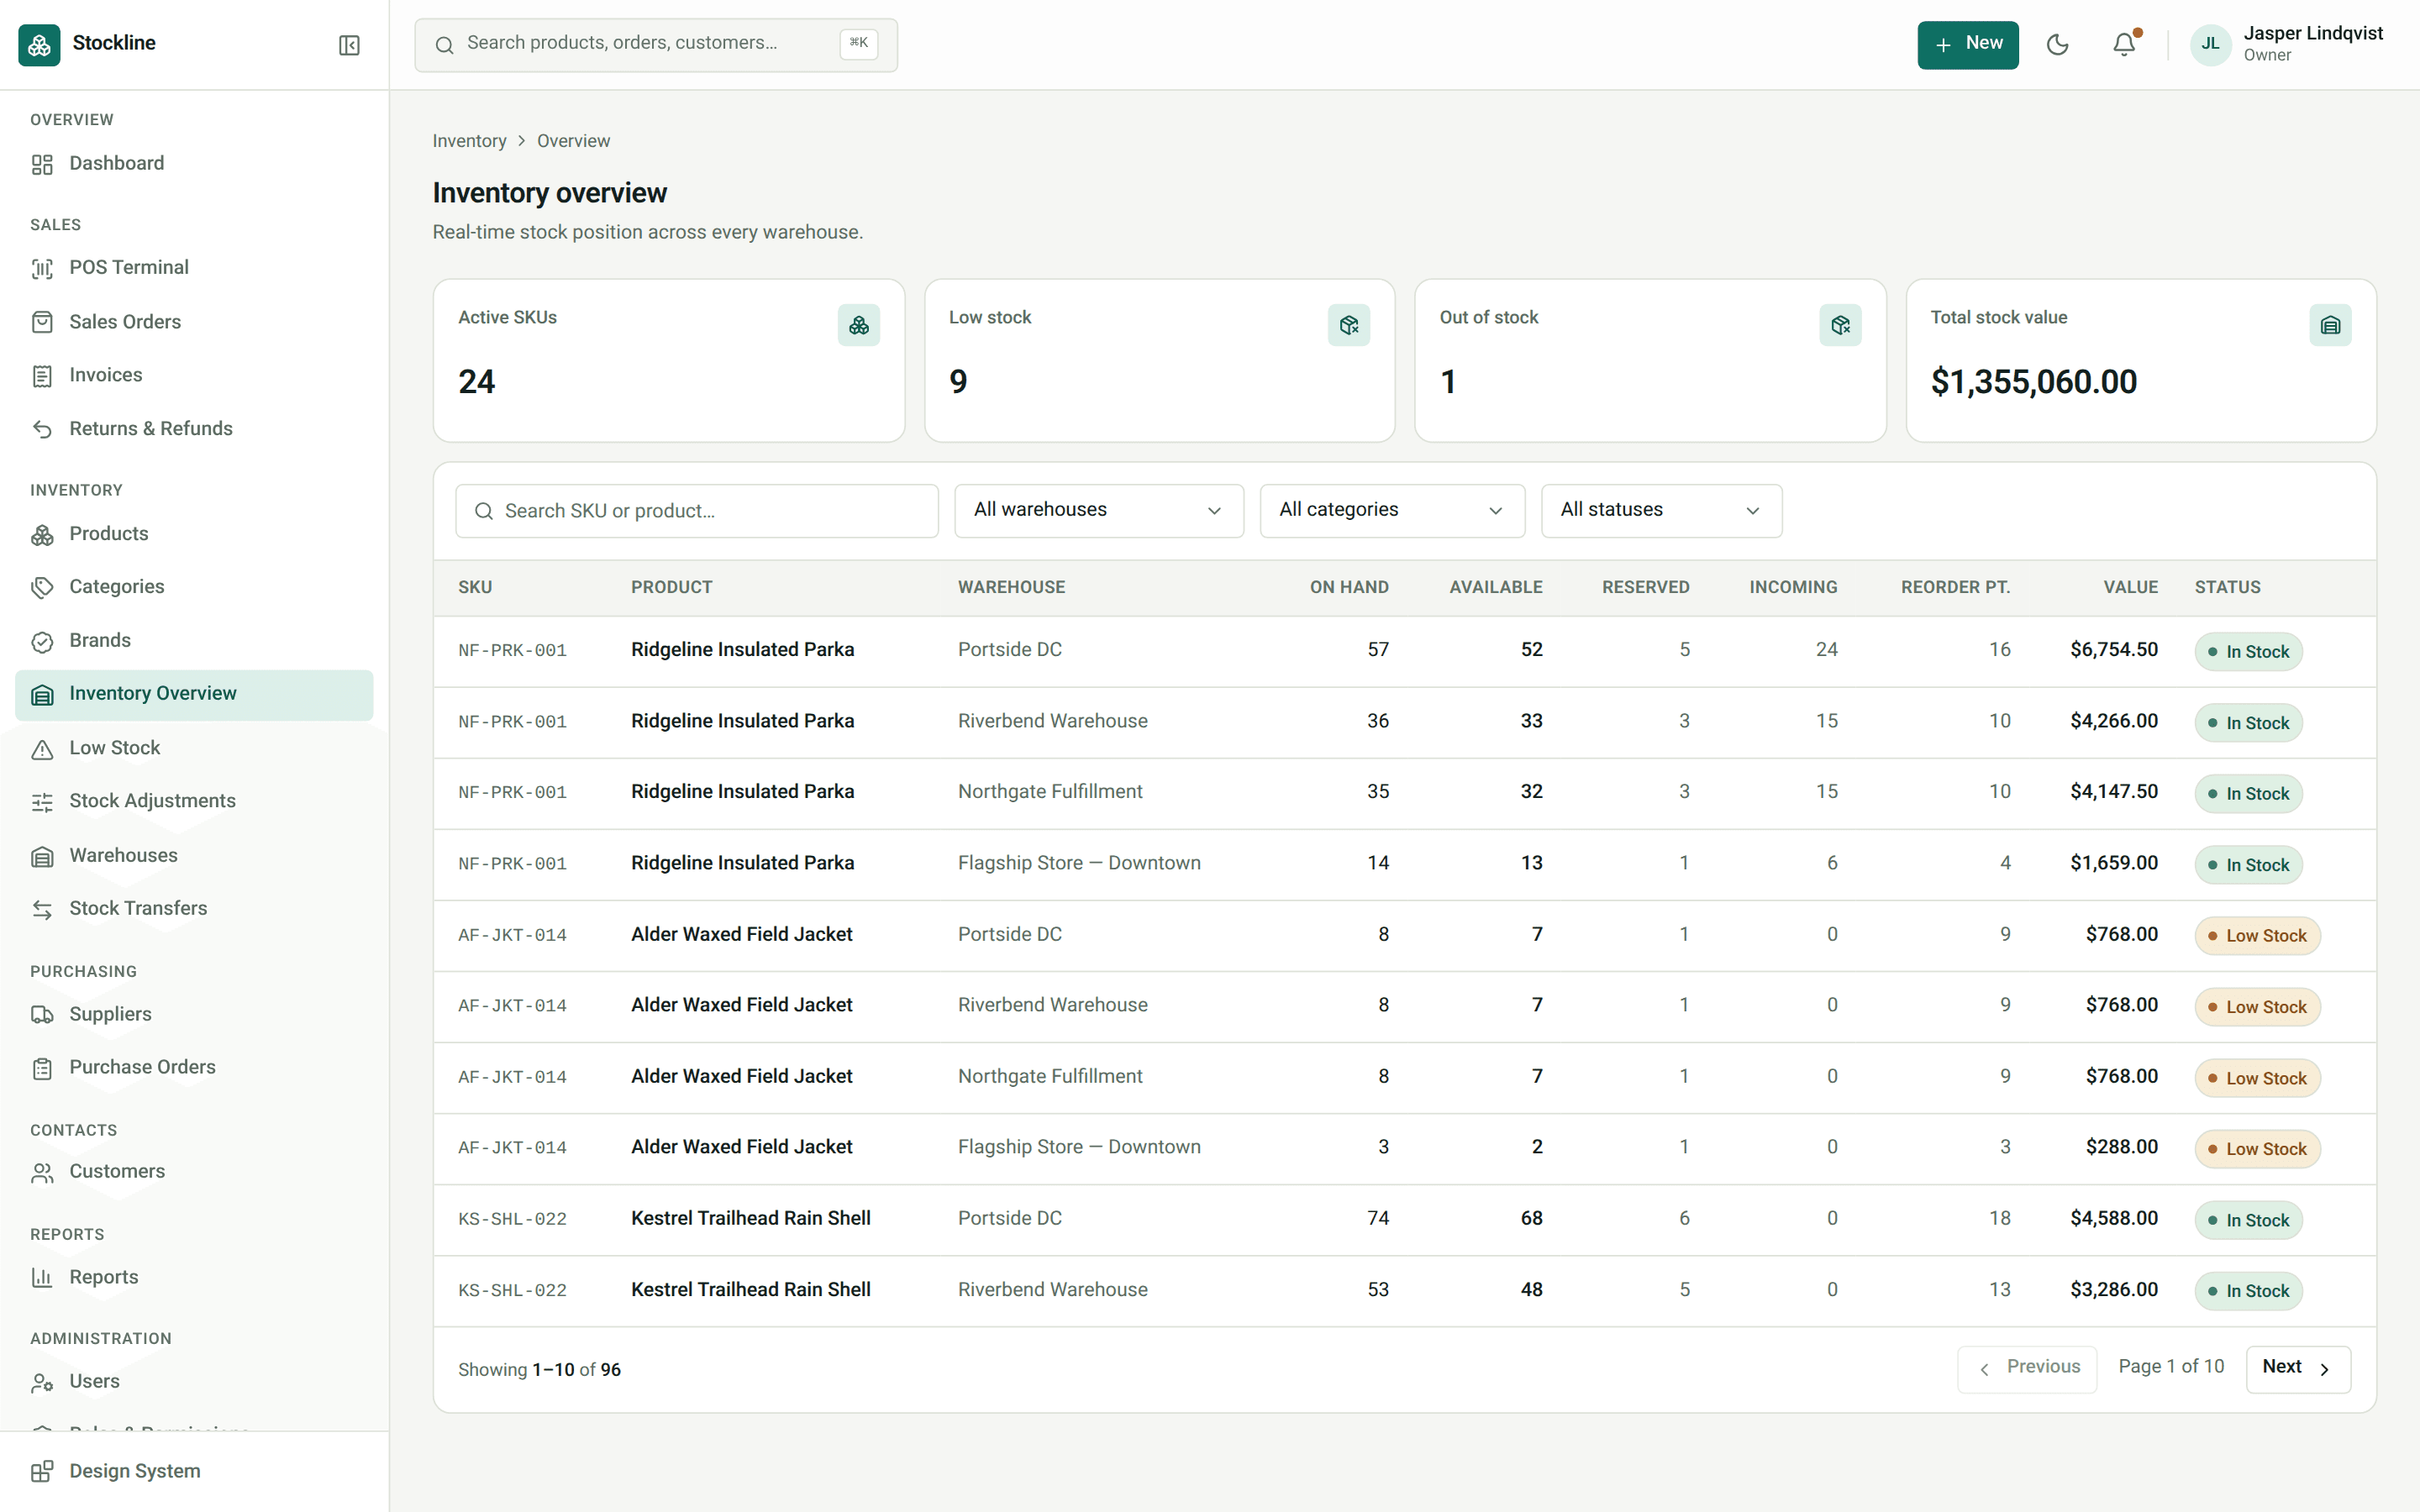Click the Suppliers truck icon
Screen dimensions: 2420x1512
(42, 1015)
